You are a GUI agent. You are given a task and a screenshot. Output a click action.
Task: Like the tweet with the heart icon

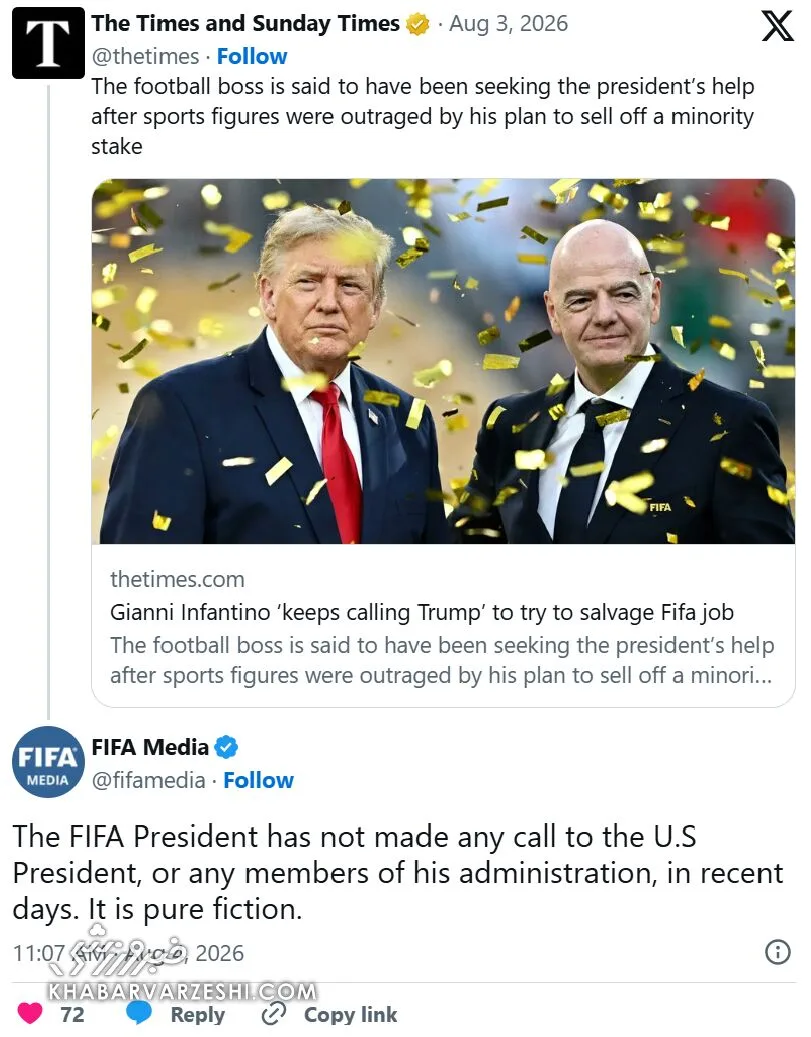30,1013
